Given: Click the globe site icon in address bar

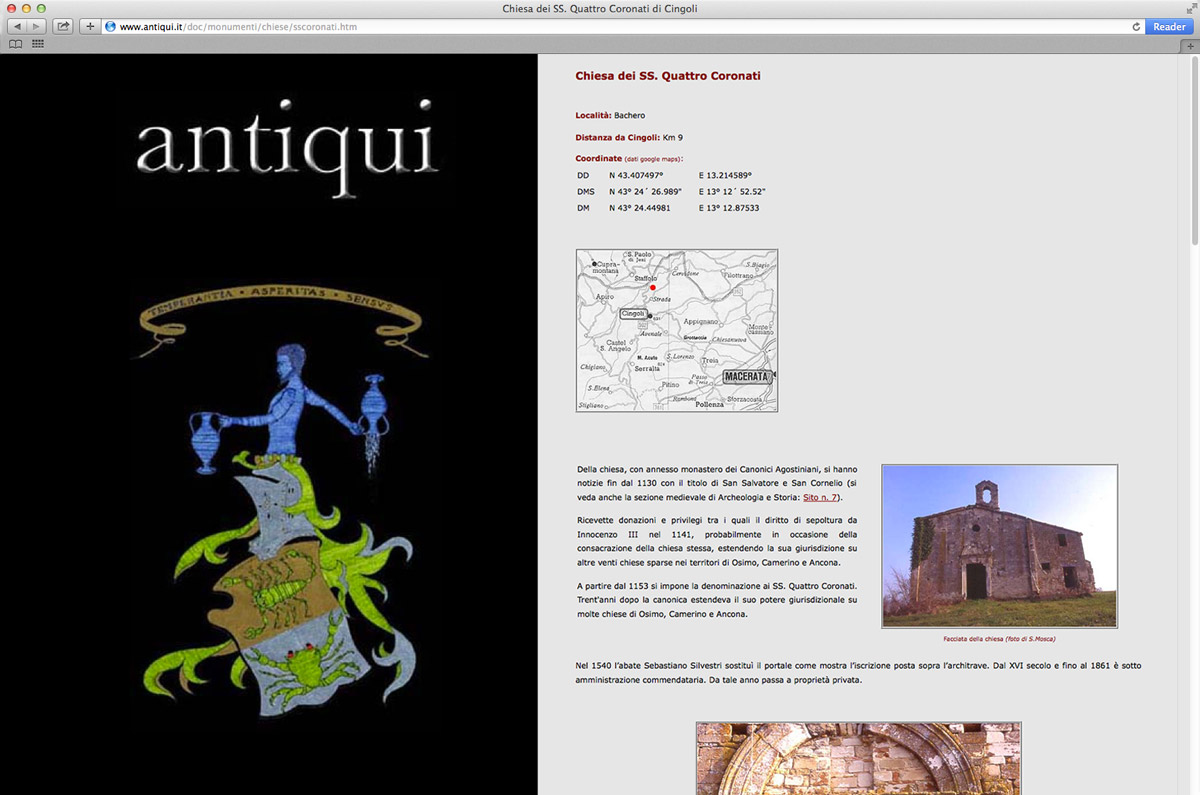Looking at the screenshot, I should [111, 26].
